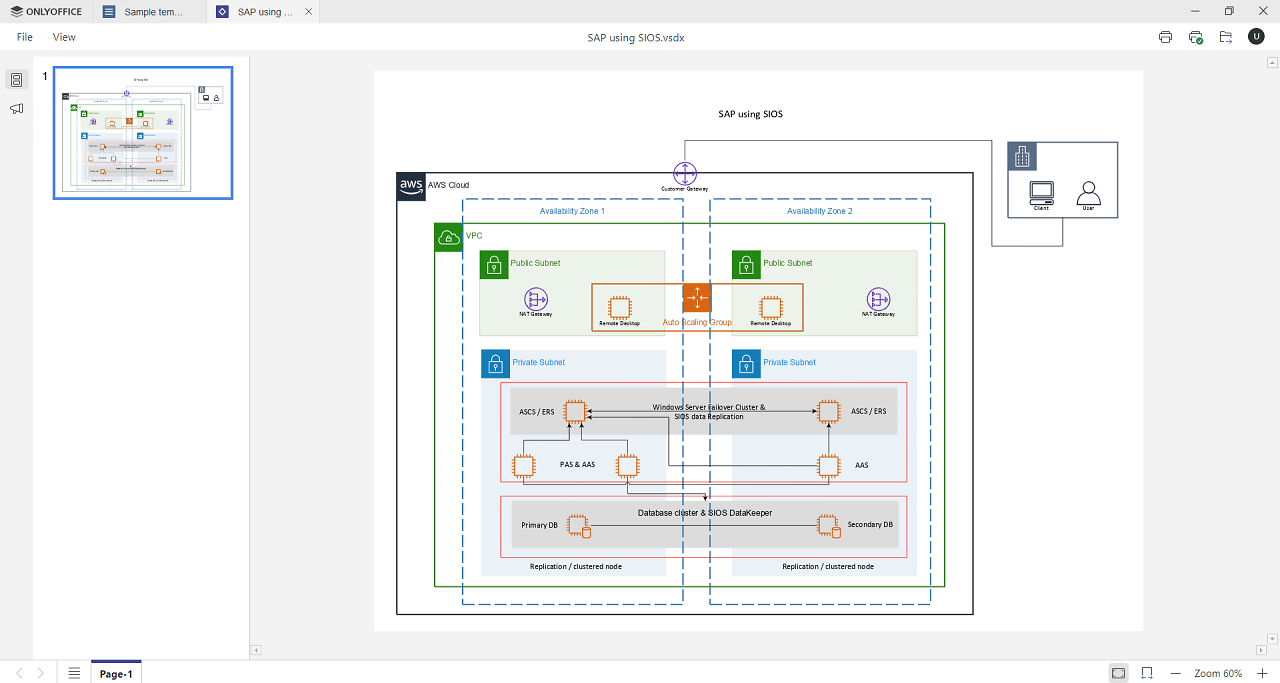Open the View menu
Screen dimensions: 1280x683
64,37
